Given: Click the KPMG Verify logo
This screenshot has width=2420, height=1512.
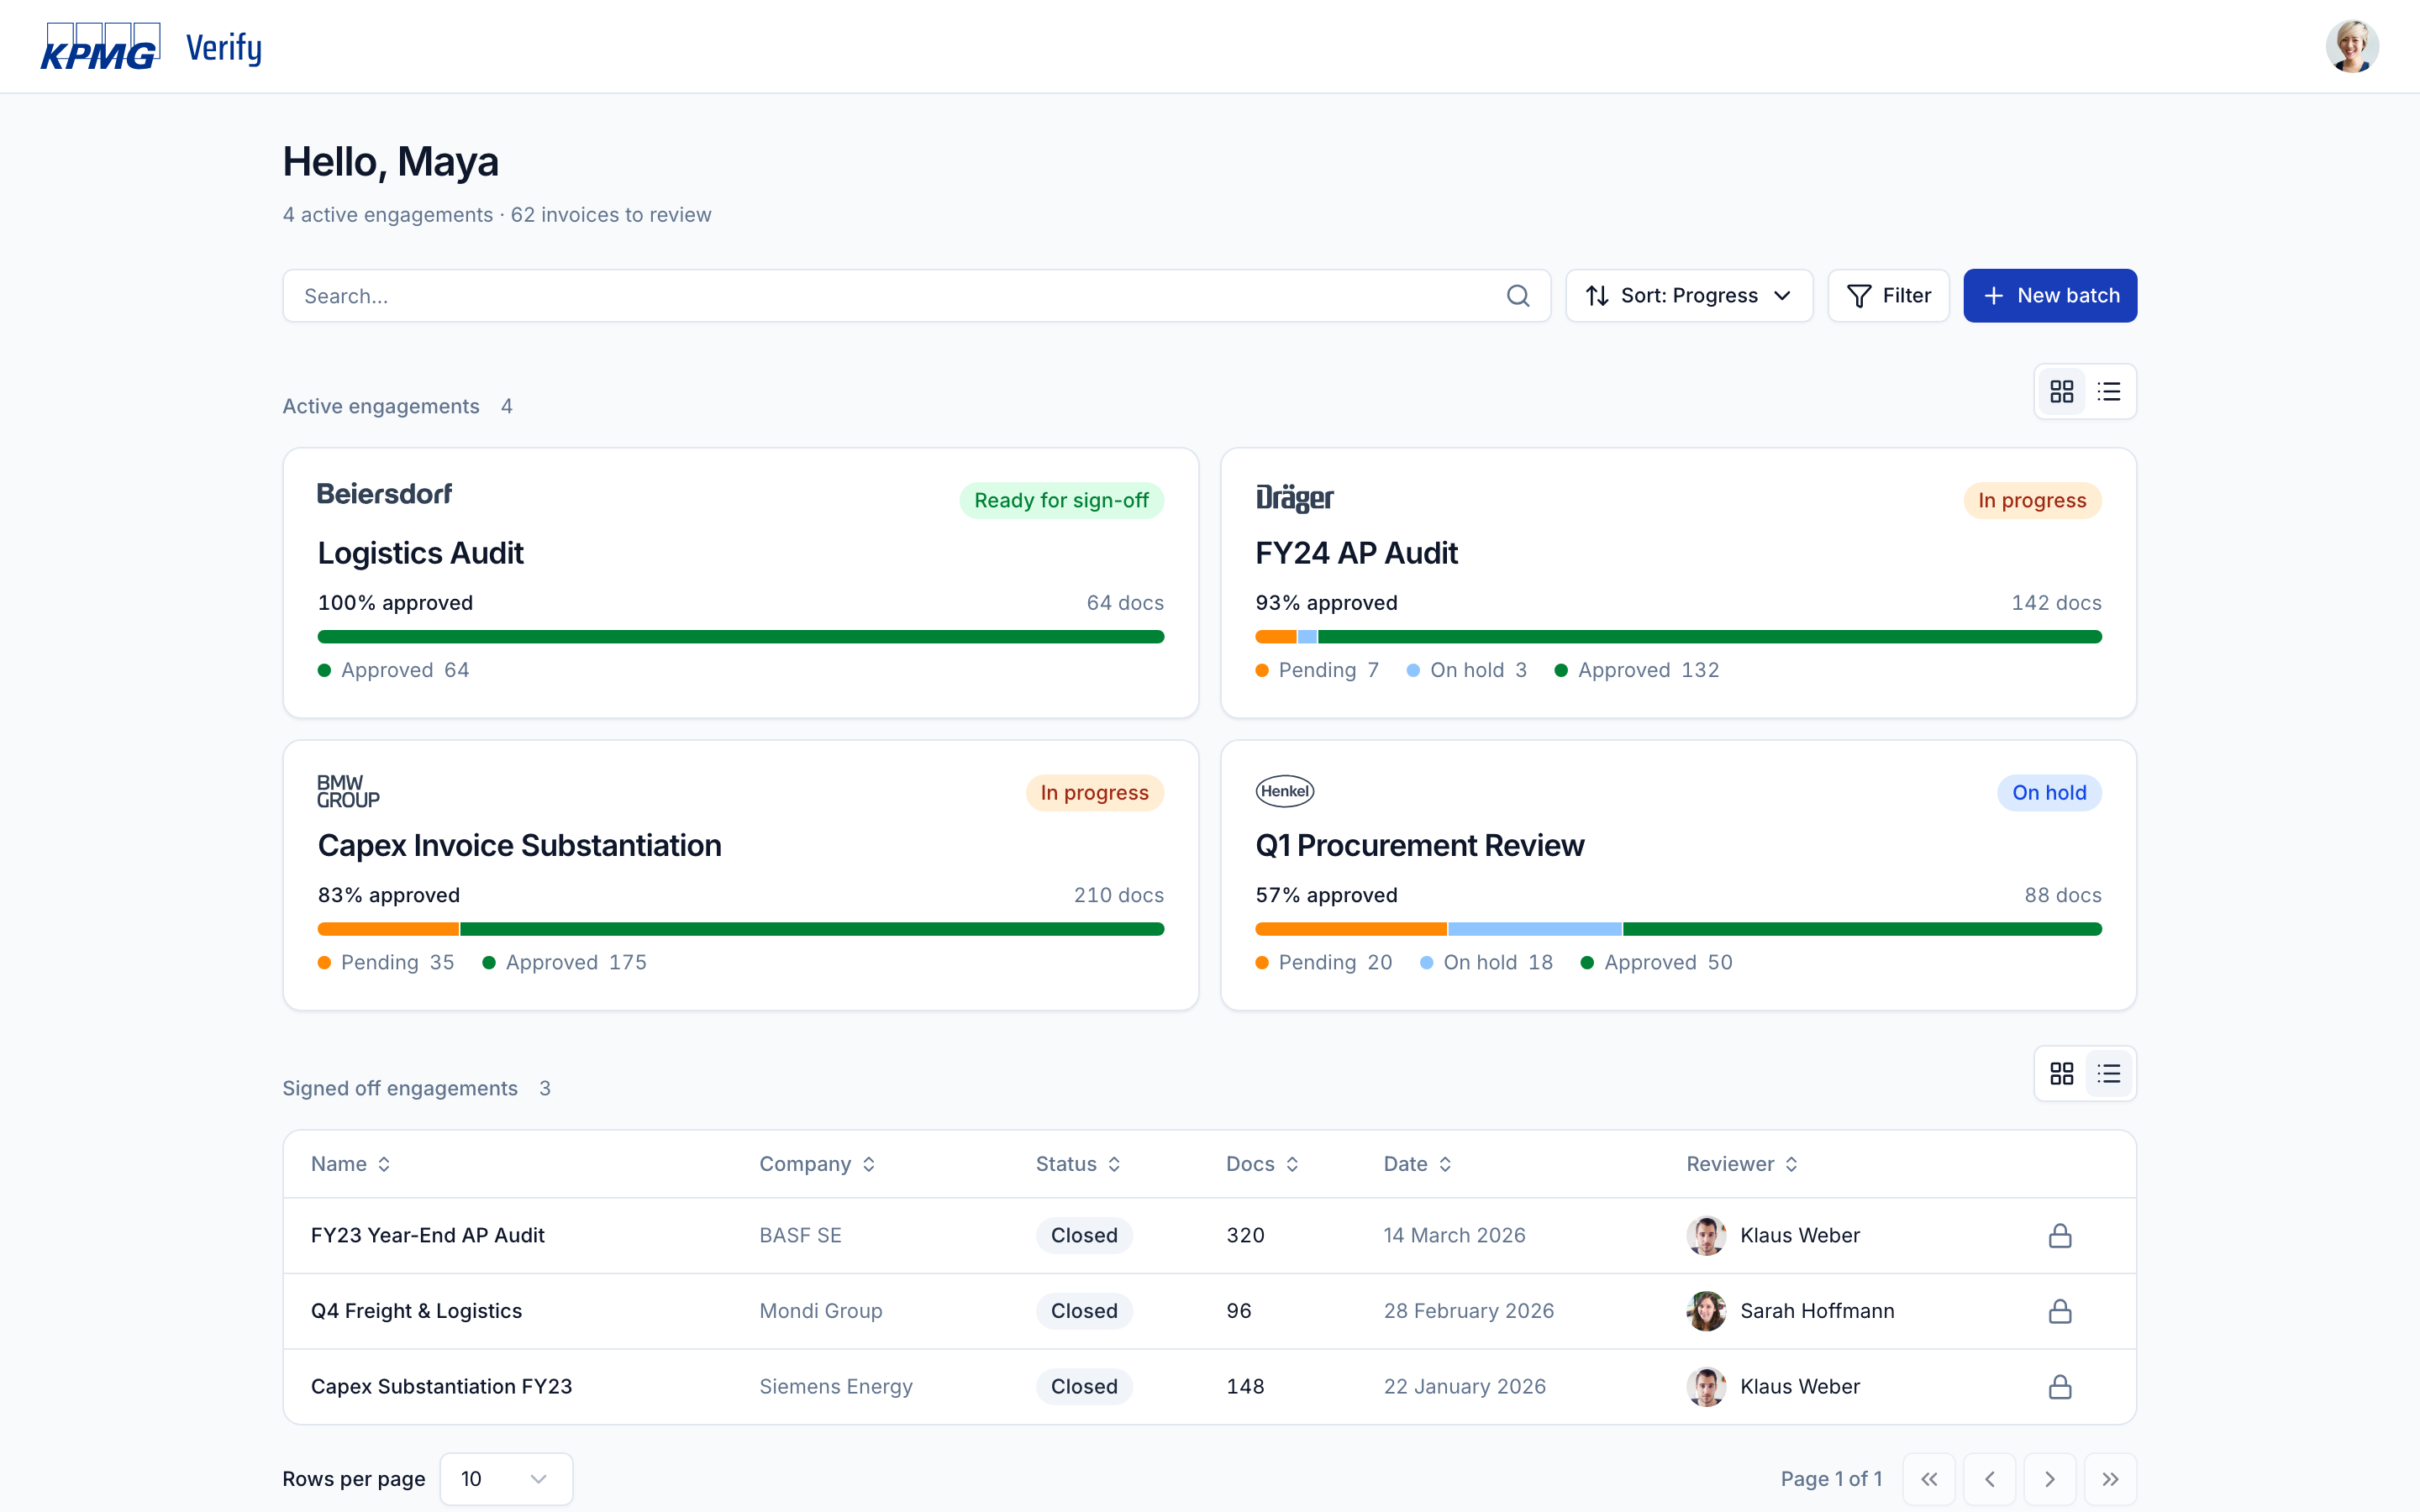Looking at the screenshot, I should pyautogui.click(x=151, y=47).
